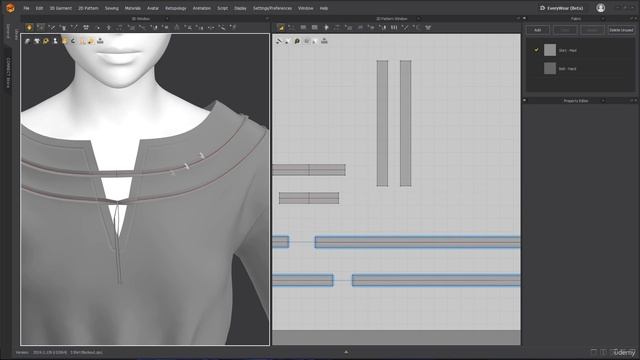
Task: Click the Add button in Fabric panel
Action: click(538, 30)
